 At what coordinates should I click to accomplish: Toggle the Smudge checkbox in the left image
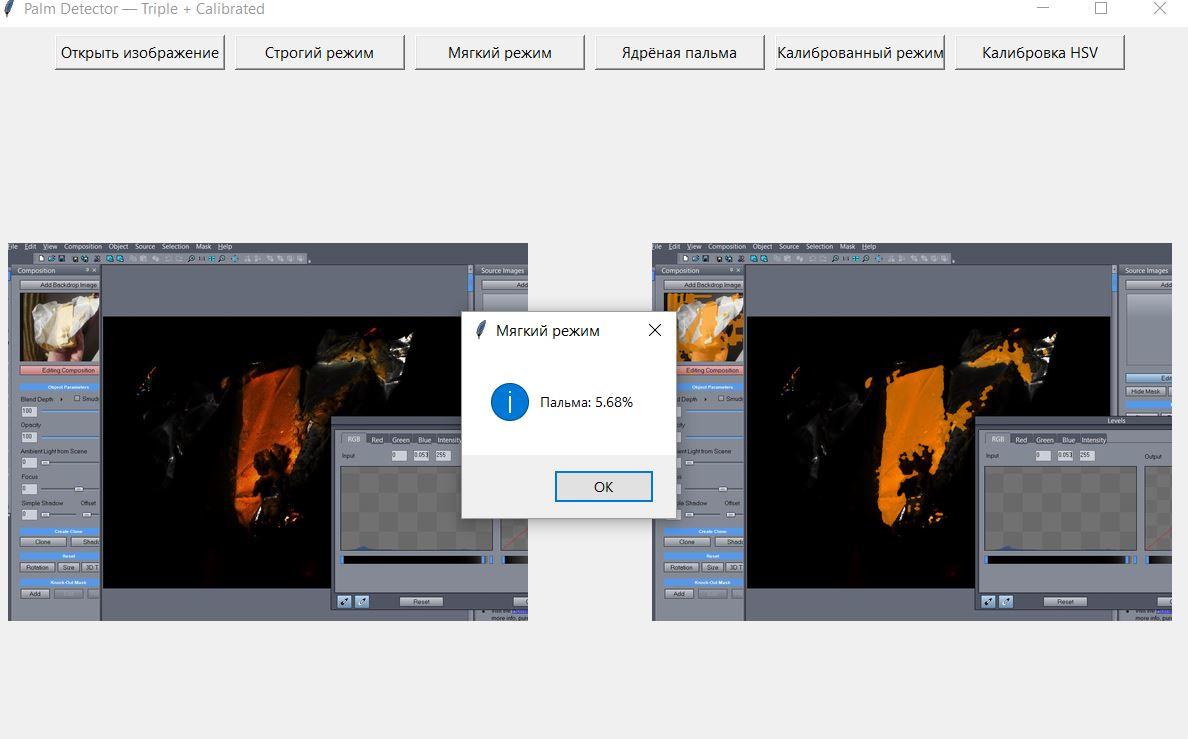click(x=78, y=398)
